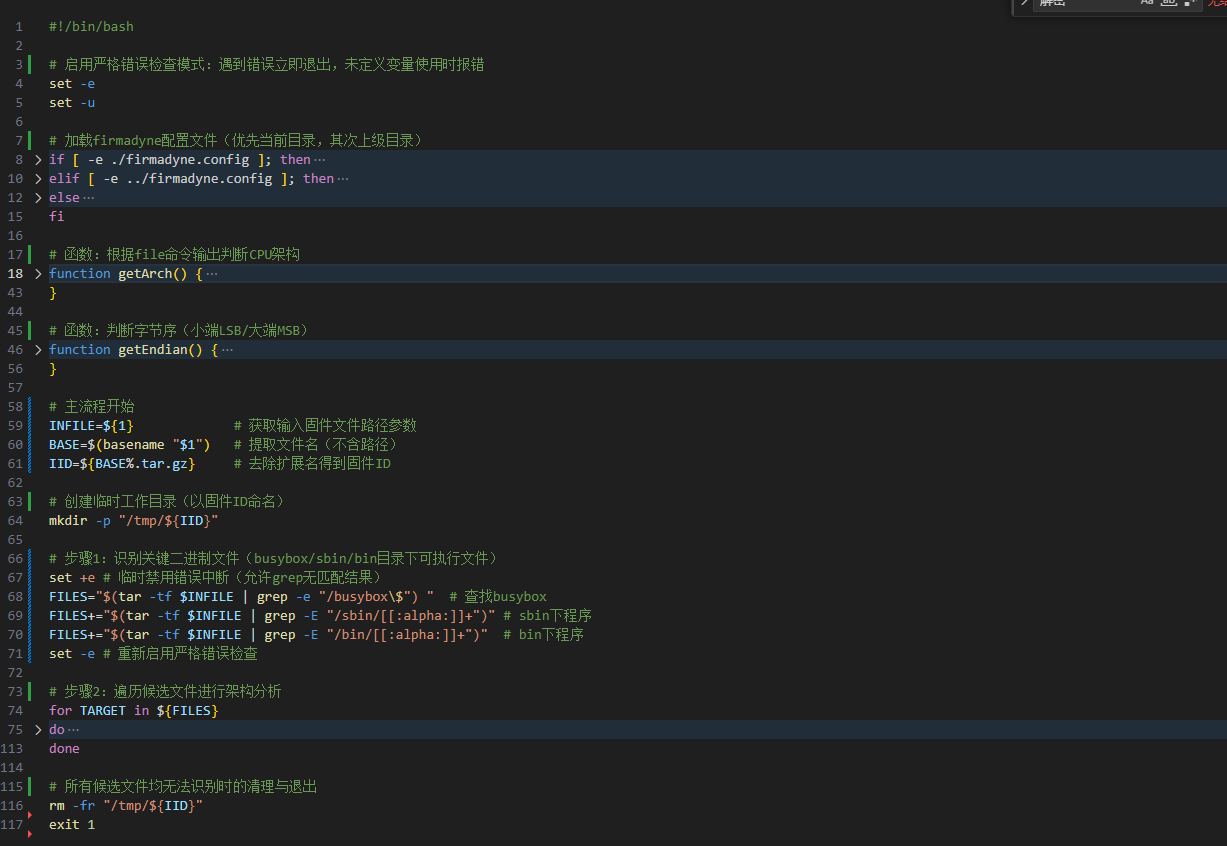Expand the replace row in find widget
1227x846 pixels.
(x=1023, y=3)
